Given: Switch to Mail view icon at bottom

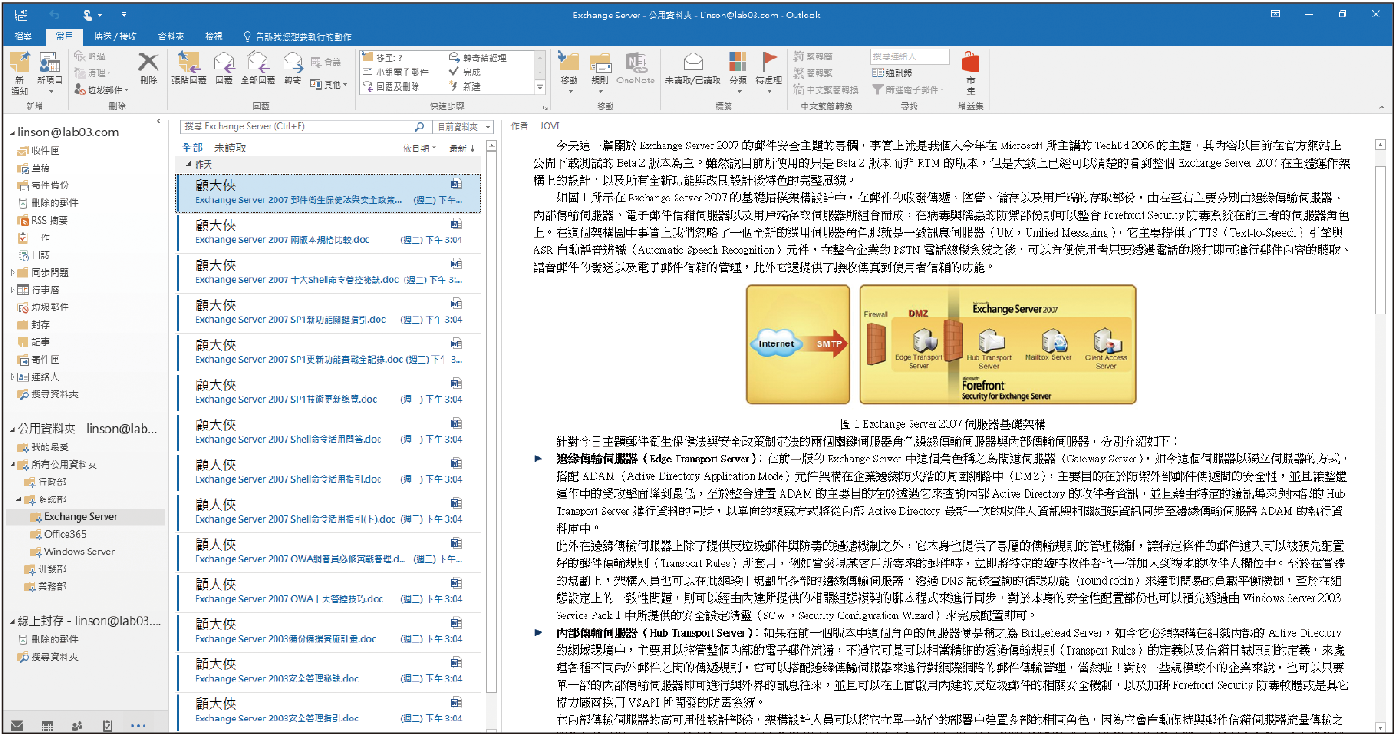Looking at the screenshot, I should point(16,725).
